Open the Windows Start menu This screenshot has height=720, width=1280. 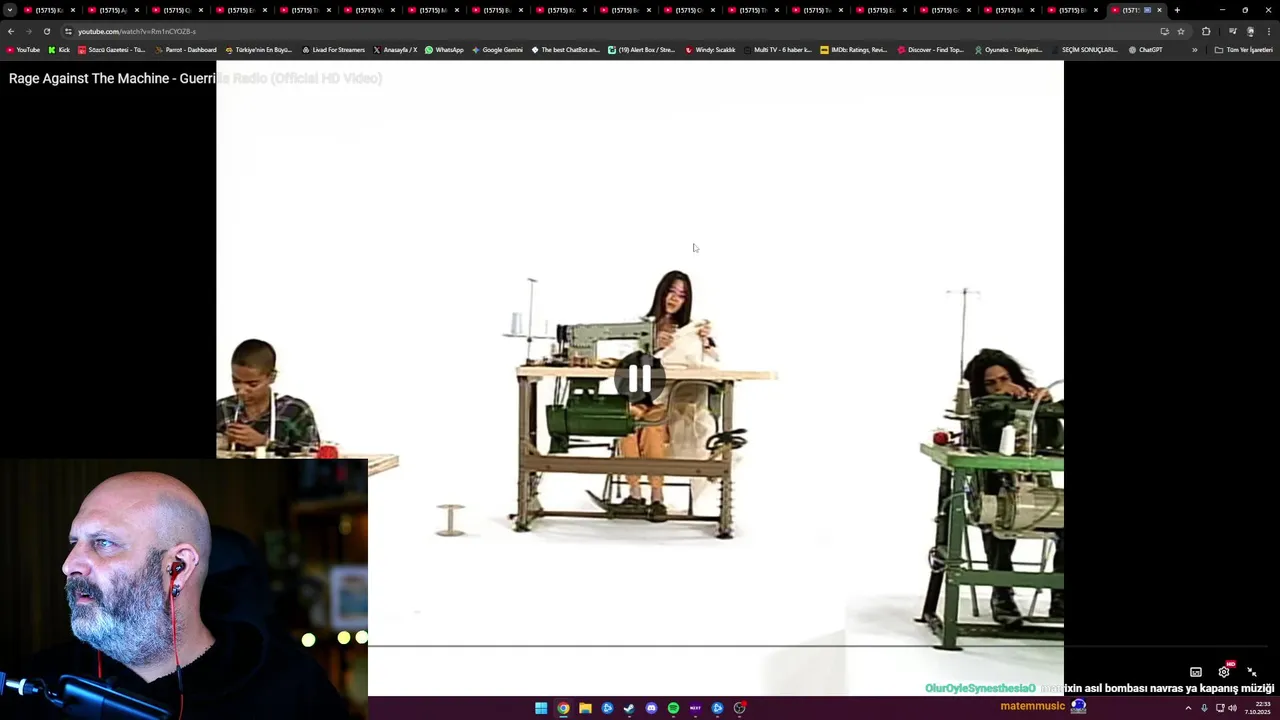541,708
